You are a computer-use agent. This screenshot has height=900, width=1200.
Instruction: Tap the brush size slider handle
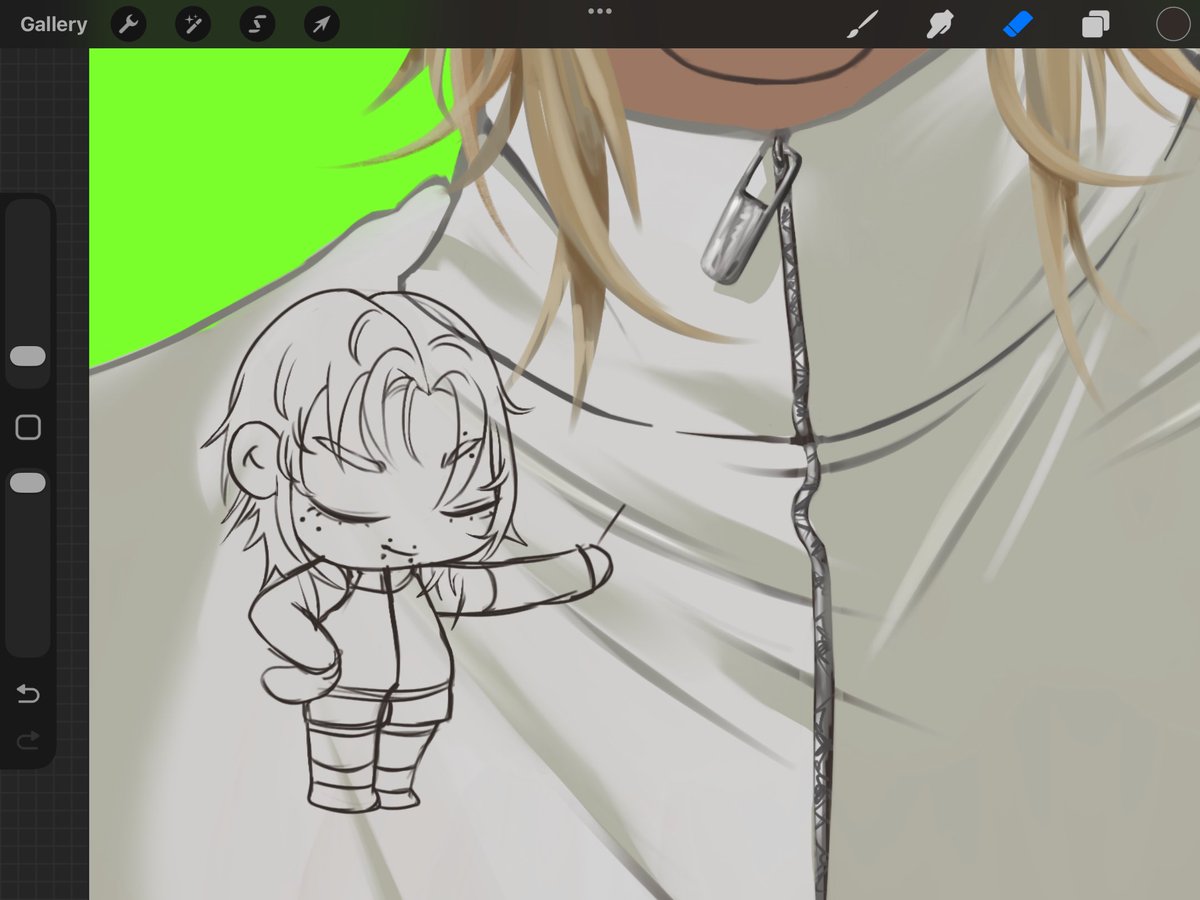tap(28, 356)
